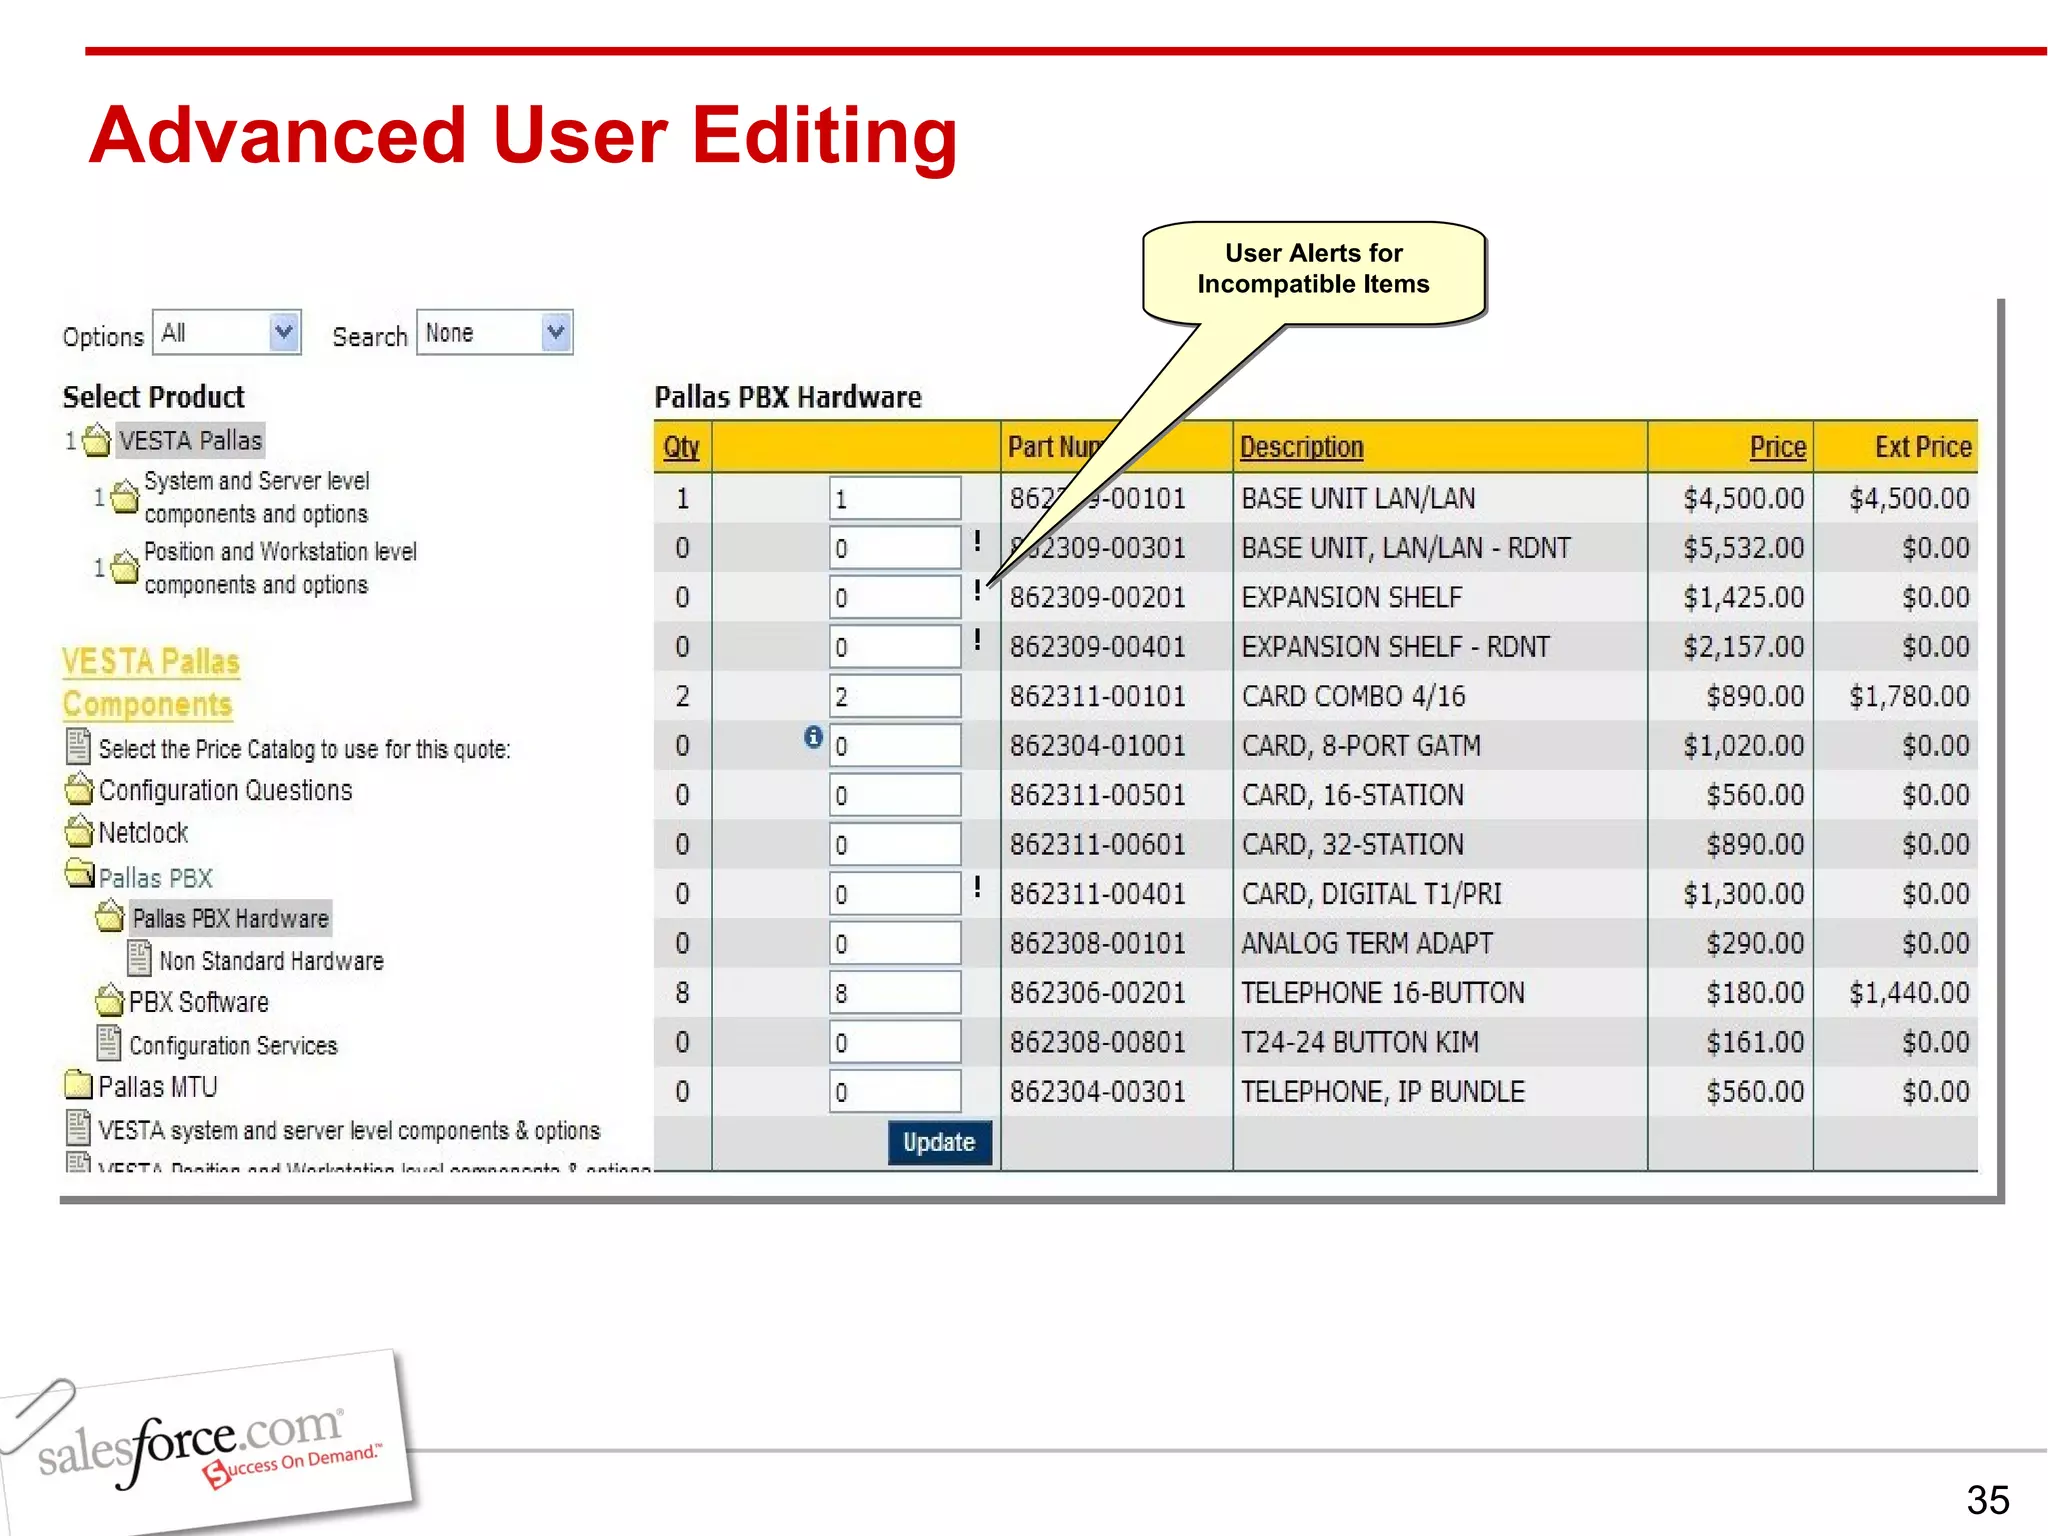Viewport: 2048px width, 1536px height.
Task: Click quantity field for ANALOG TERM ADAPT
Action: [x=895, y=943]
